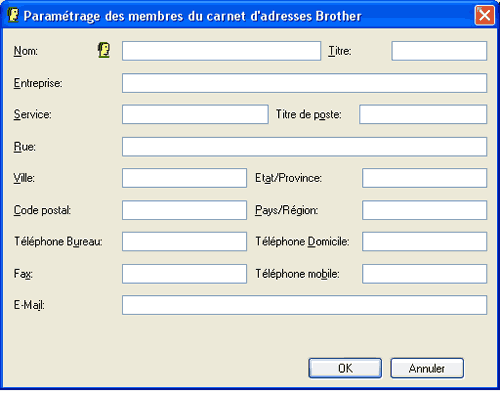Click the dialog title bar text
The image size is (500, 394).
tap(192, 16)
